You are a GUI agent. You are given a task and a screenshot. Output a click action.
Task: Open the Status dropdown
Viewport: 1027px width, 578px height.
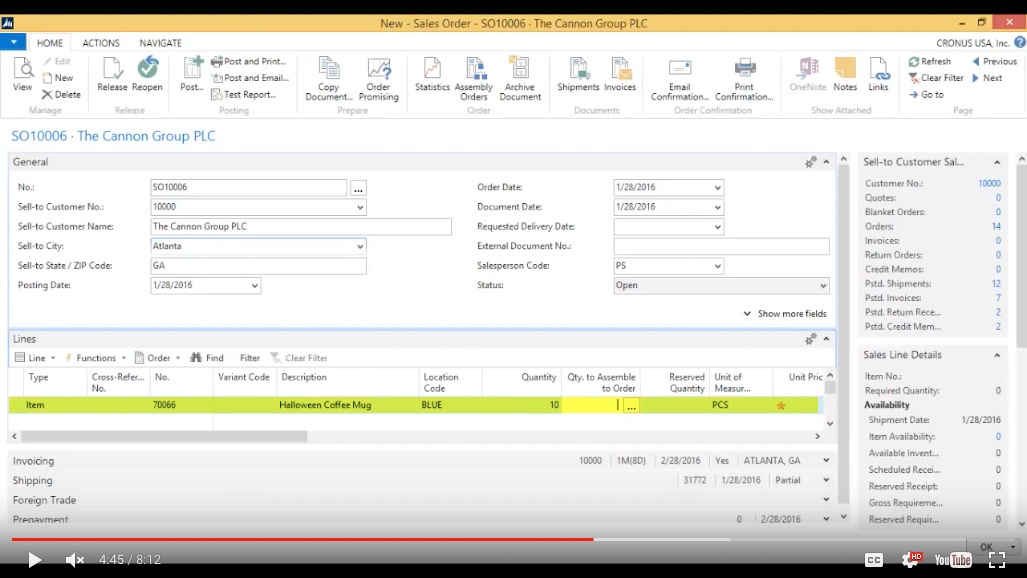point(823,286)
